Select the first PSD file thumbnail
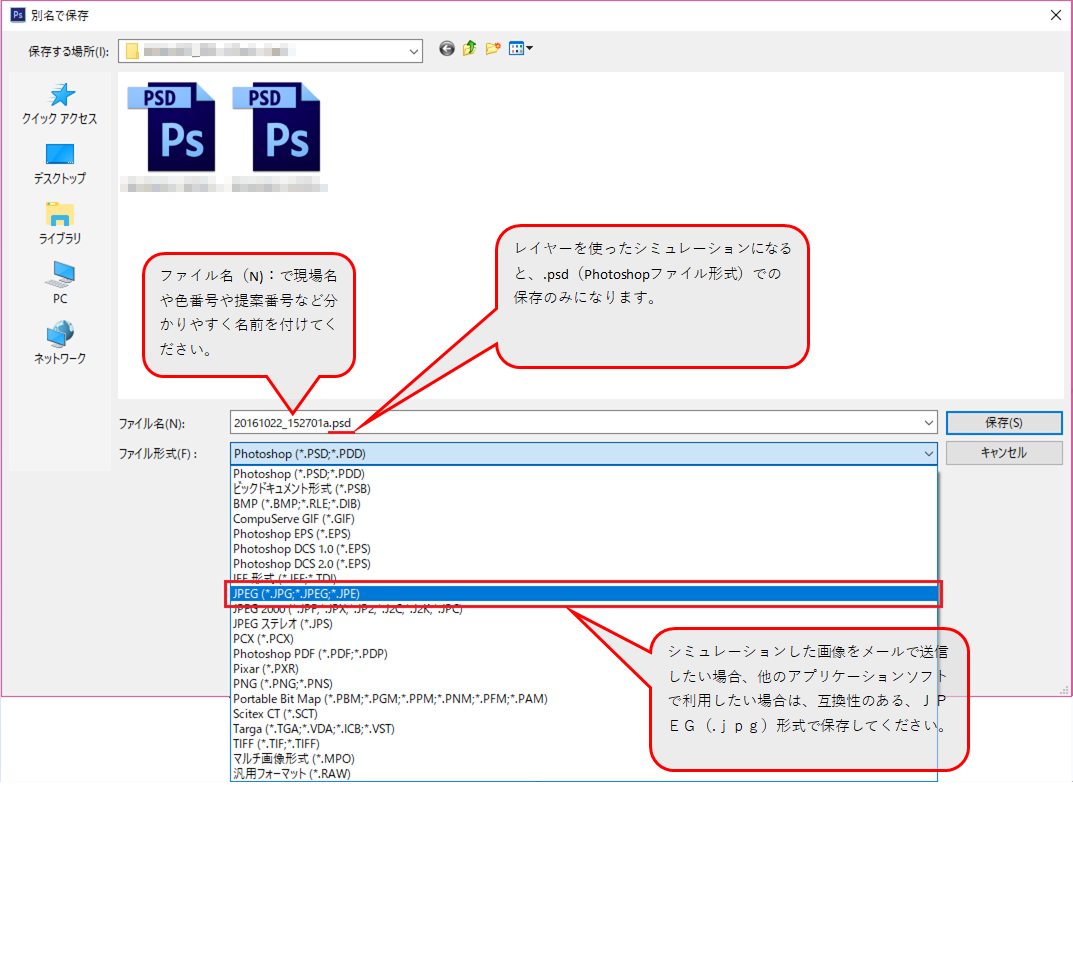Viewport: 1073px width, 970px height. (x=172, y=128)
